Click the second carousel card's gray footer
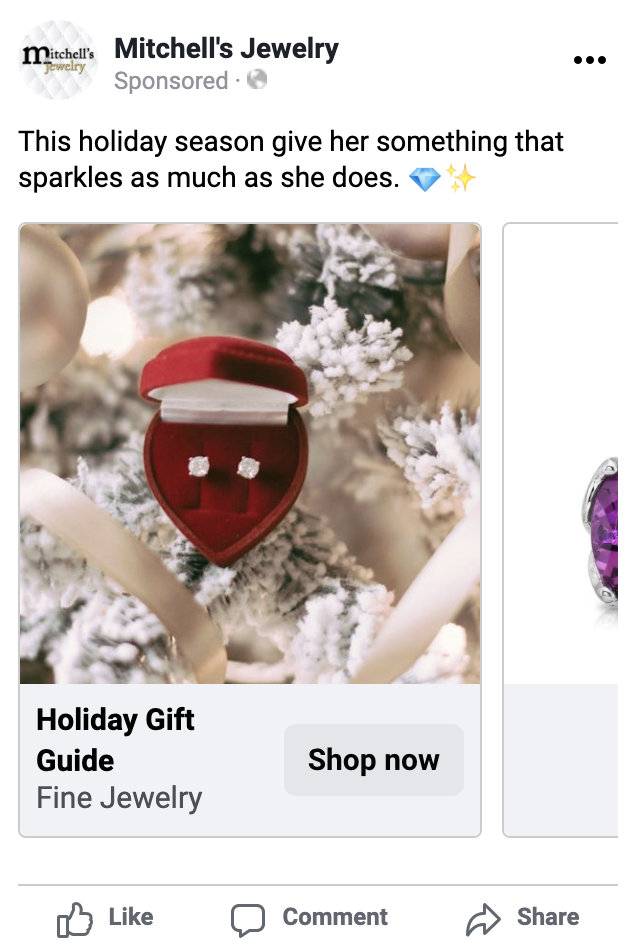The image size is (636, 952). pyautogui.click(x=565, y=760)
